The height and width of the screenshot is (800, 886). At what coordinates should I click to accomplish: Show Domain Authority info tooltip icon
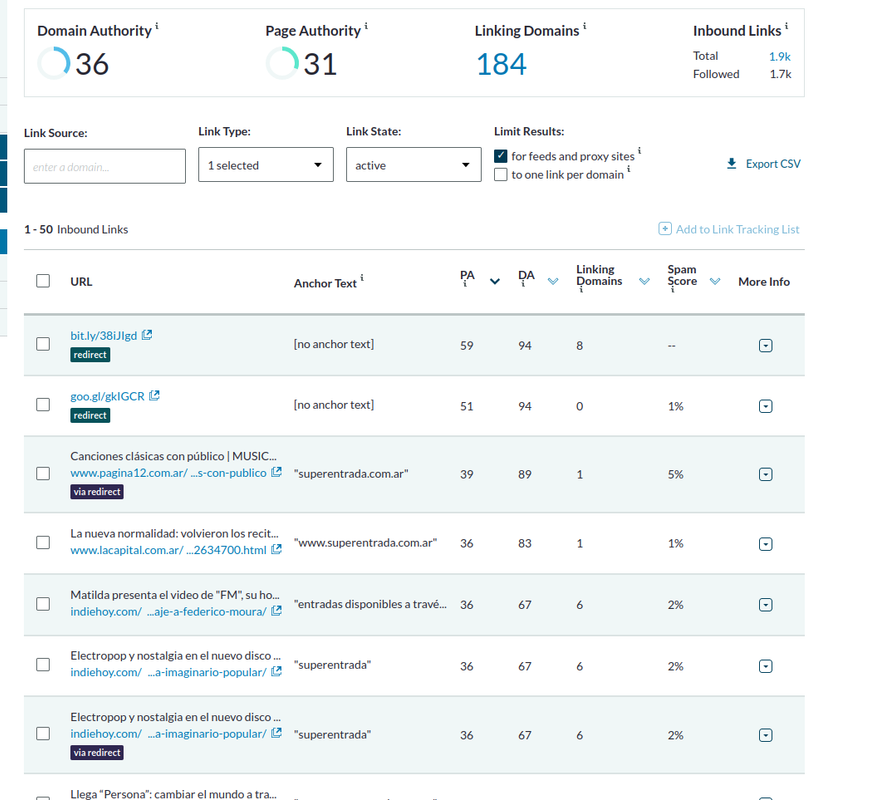point(157,25)
